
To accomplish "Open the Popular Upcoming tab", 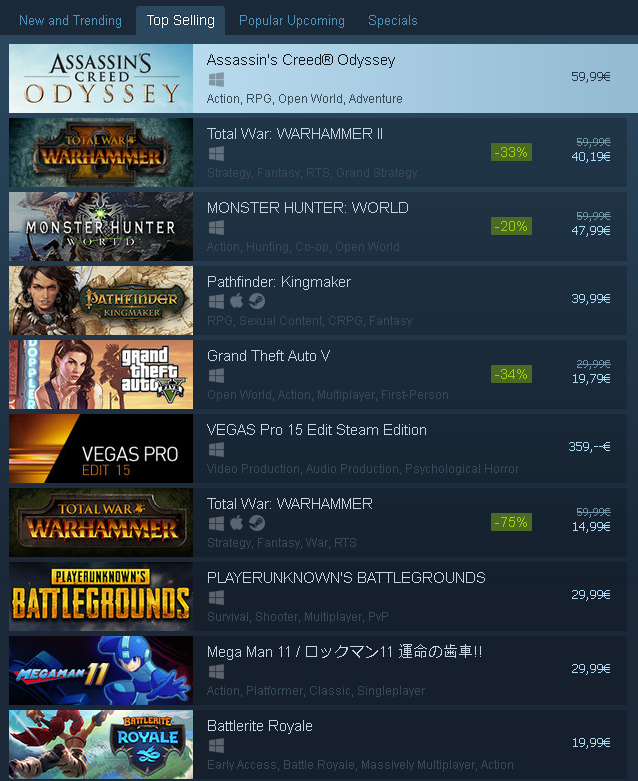I will click(x=292, y=20).
